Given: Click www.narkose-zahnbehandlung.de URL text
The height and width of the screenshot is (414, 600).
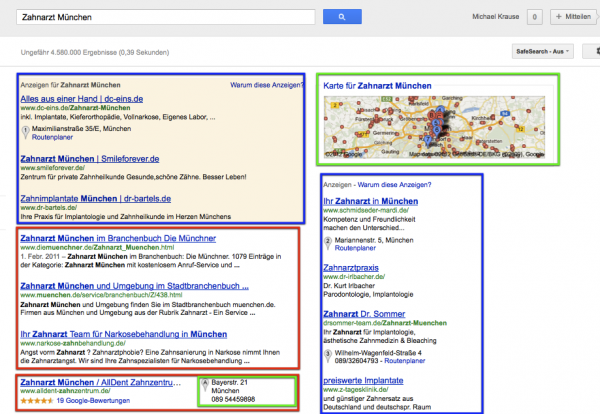Looking at the screenshot, I should [x=73, y=343].
